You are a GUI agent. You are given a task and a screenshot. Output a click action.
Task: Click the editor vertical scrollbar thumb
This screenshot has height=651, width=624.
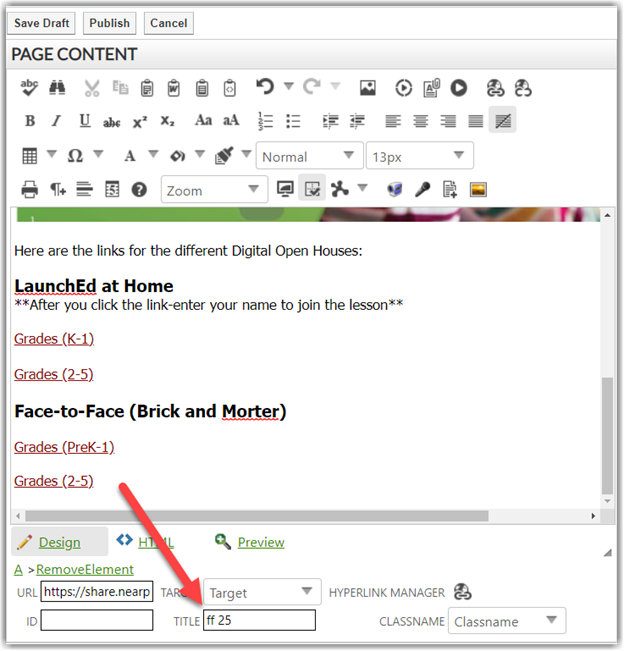(607, 436)
